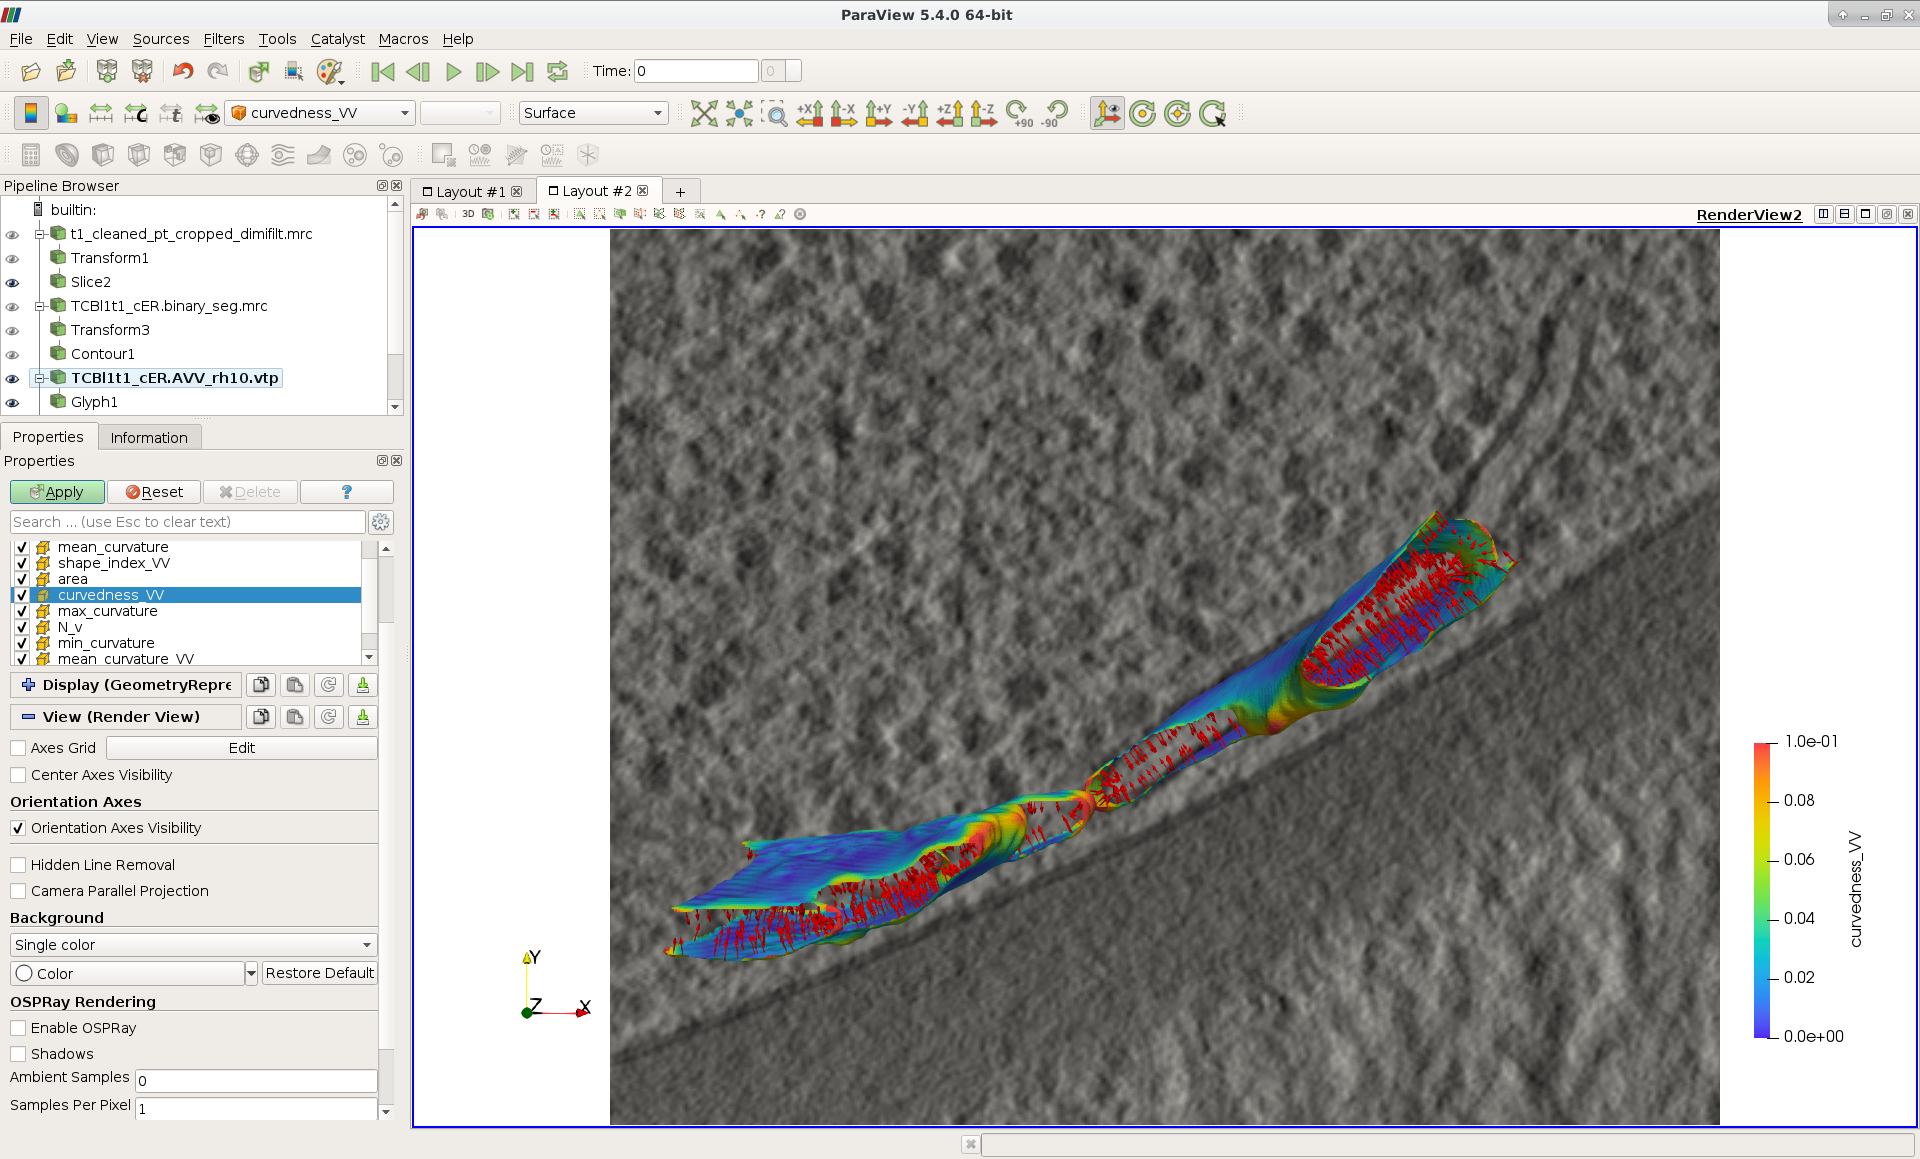Image resolution: width=1920 pixels, height=1159 pixels.
Task: Click the Apply button
Action: coord(57,492)
